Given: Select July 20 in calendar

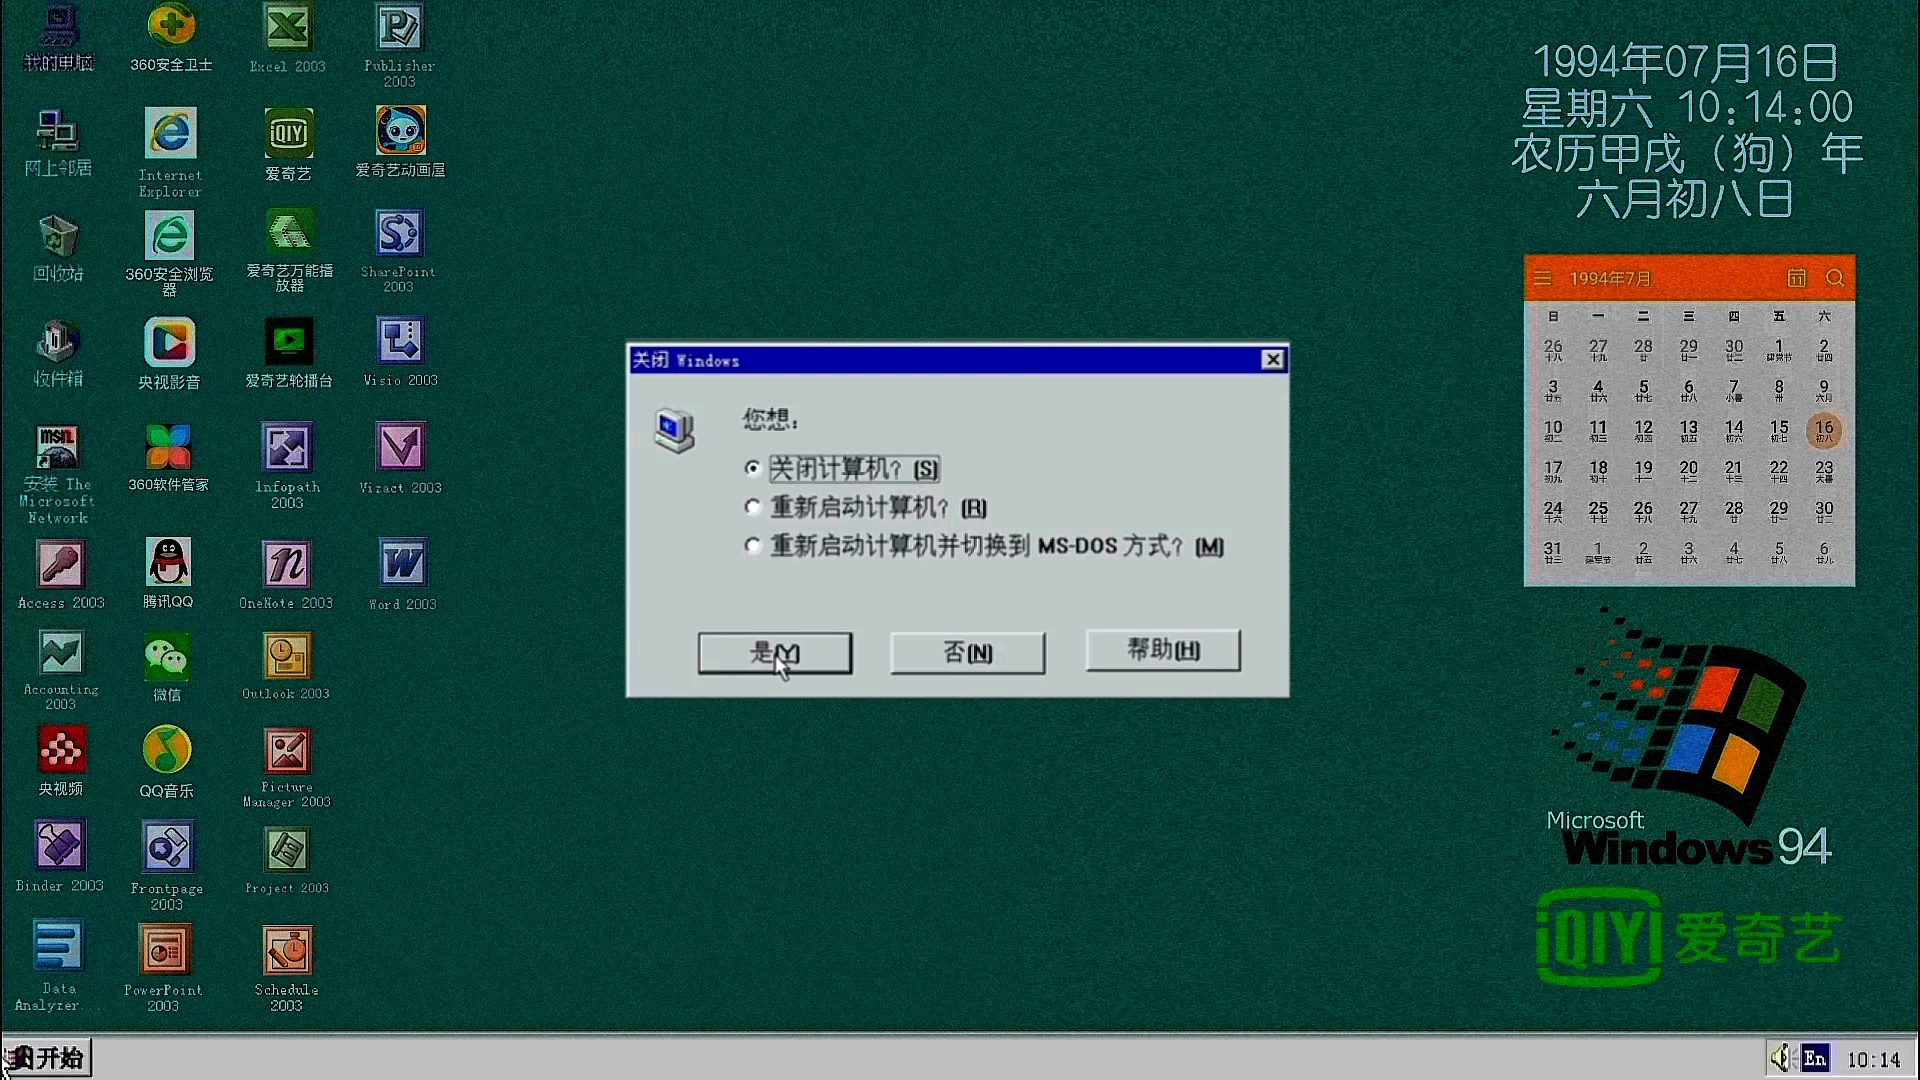Looking at the screenshot, I should pos(1688,471).
